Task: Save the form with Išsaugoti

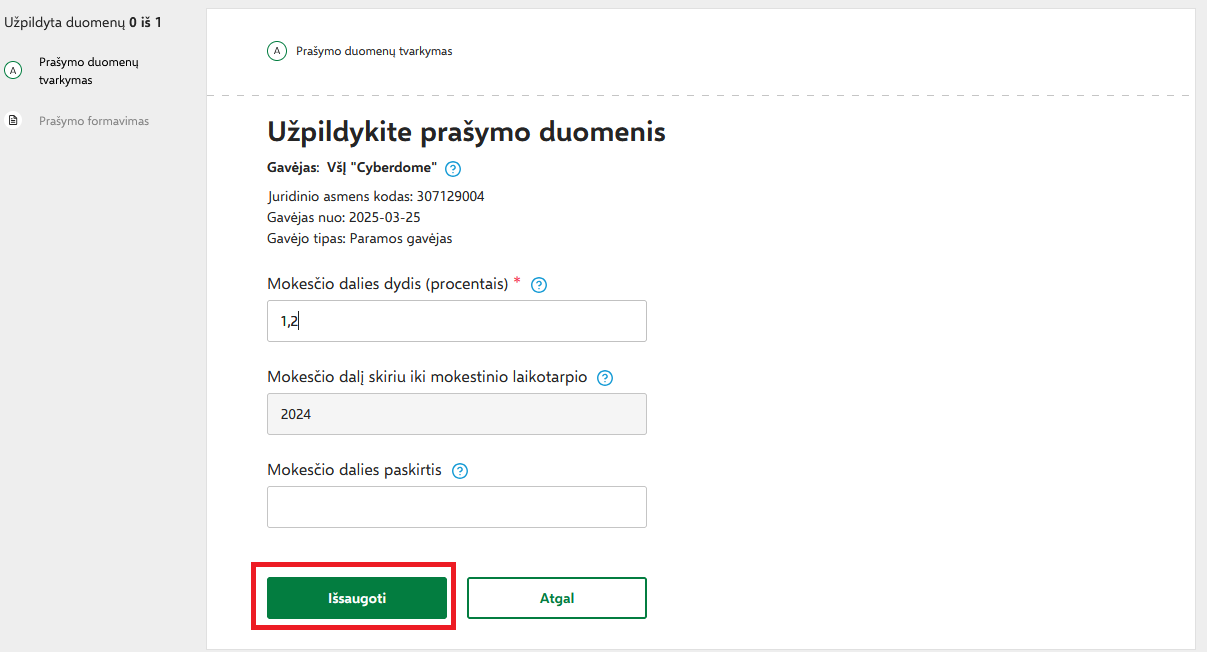Action: (356, 598)
